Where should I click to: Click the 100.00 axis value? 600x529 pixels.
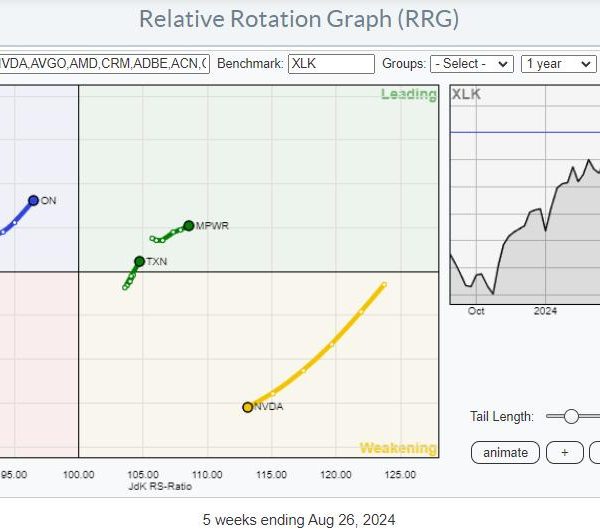coord(78,475)
